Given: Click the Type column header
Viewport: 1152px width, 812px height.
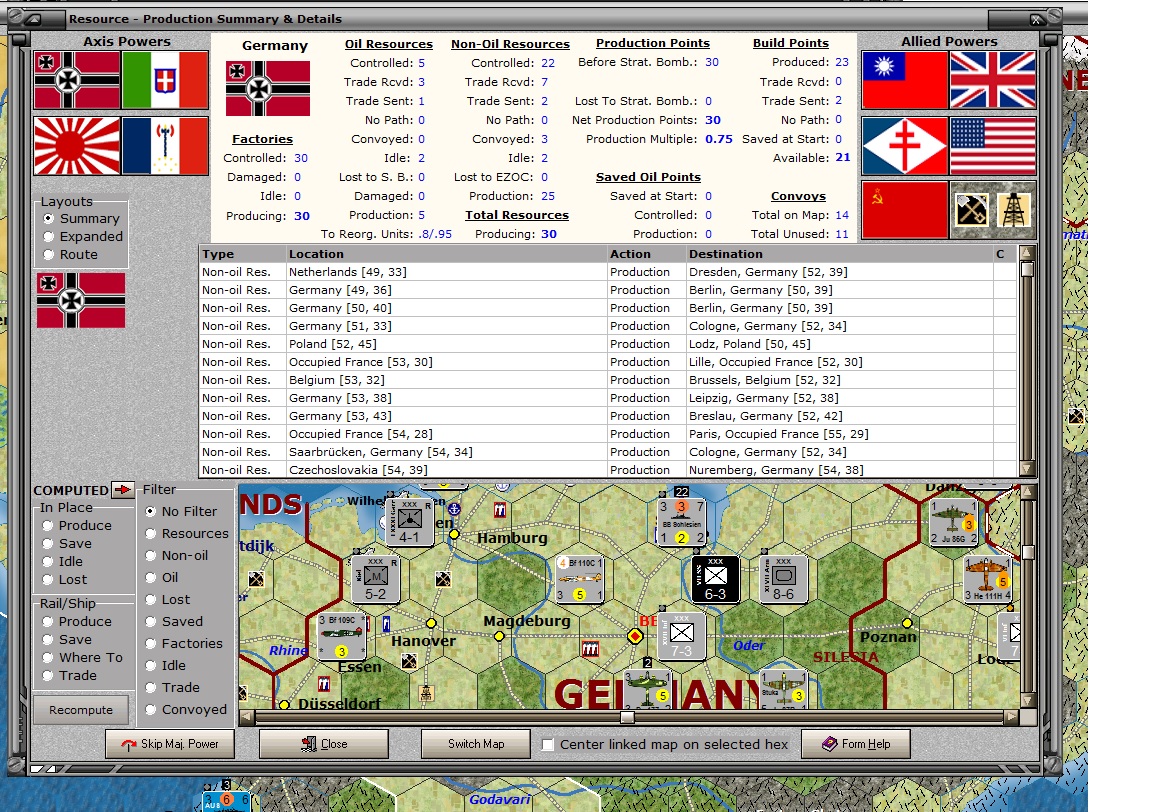Looking at the screenshot, I should pyautogui.click(x=242, y=254).
